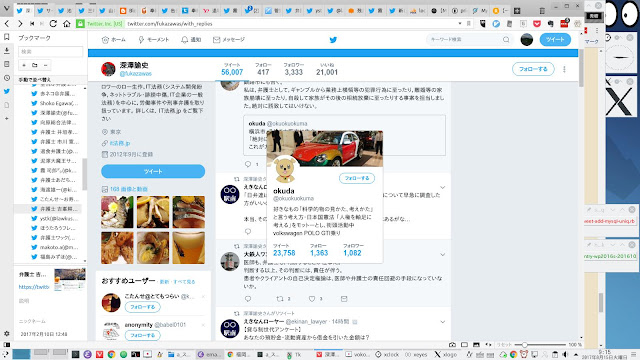
Task: Open the address bar URL dropdown arrow
Action: pos(460,24)
